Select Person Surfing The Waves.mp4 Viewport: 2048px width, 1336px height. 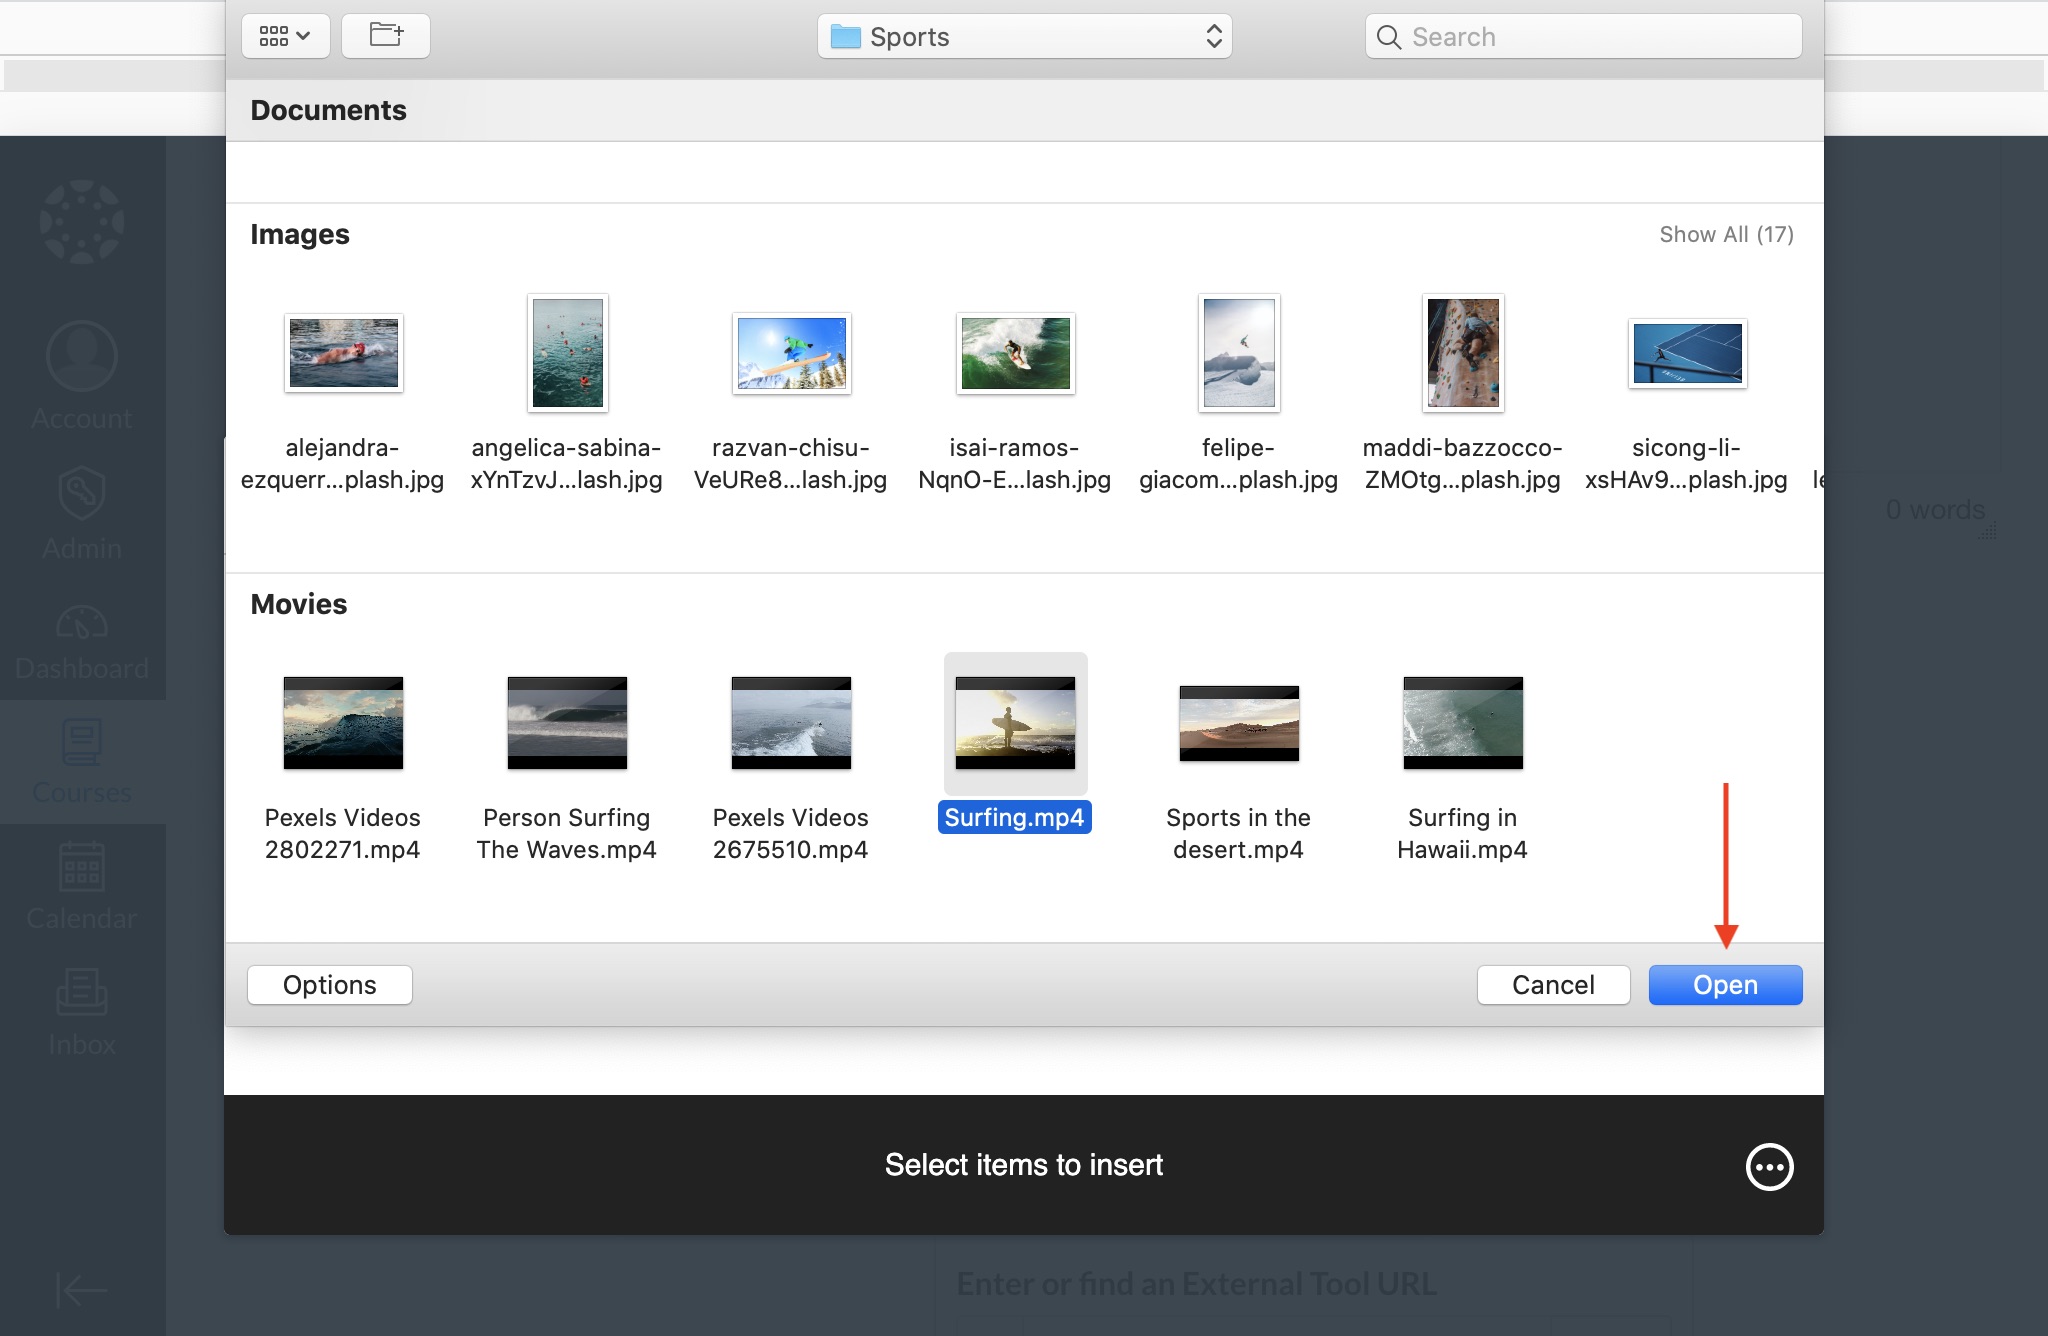click(567, 723)
